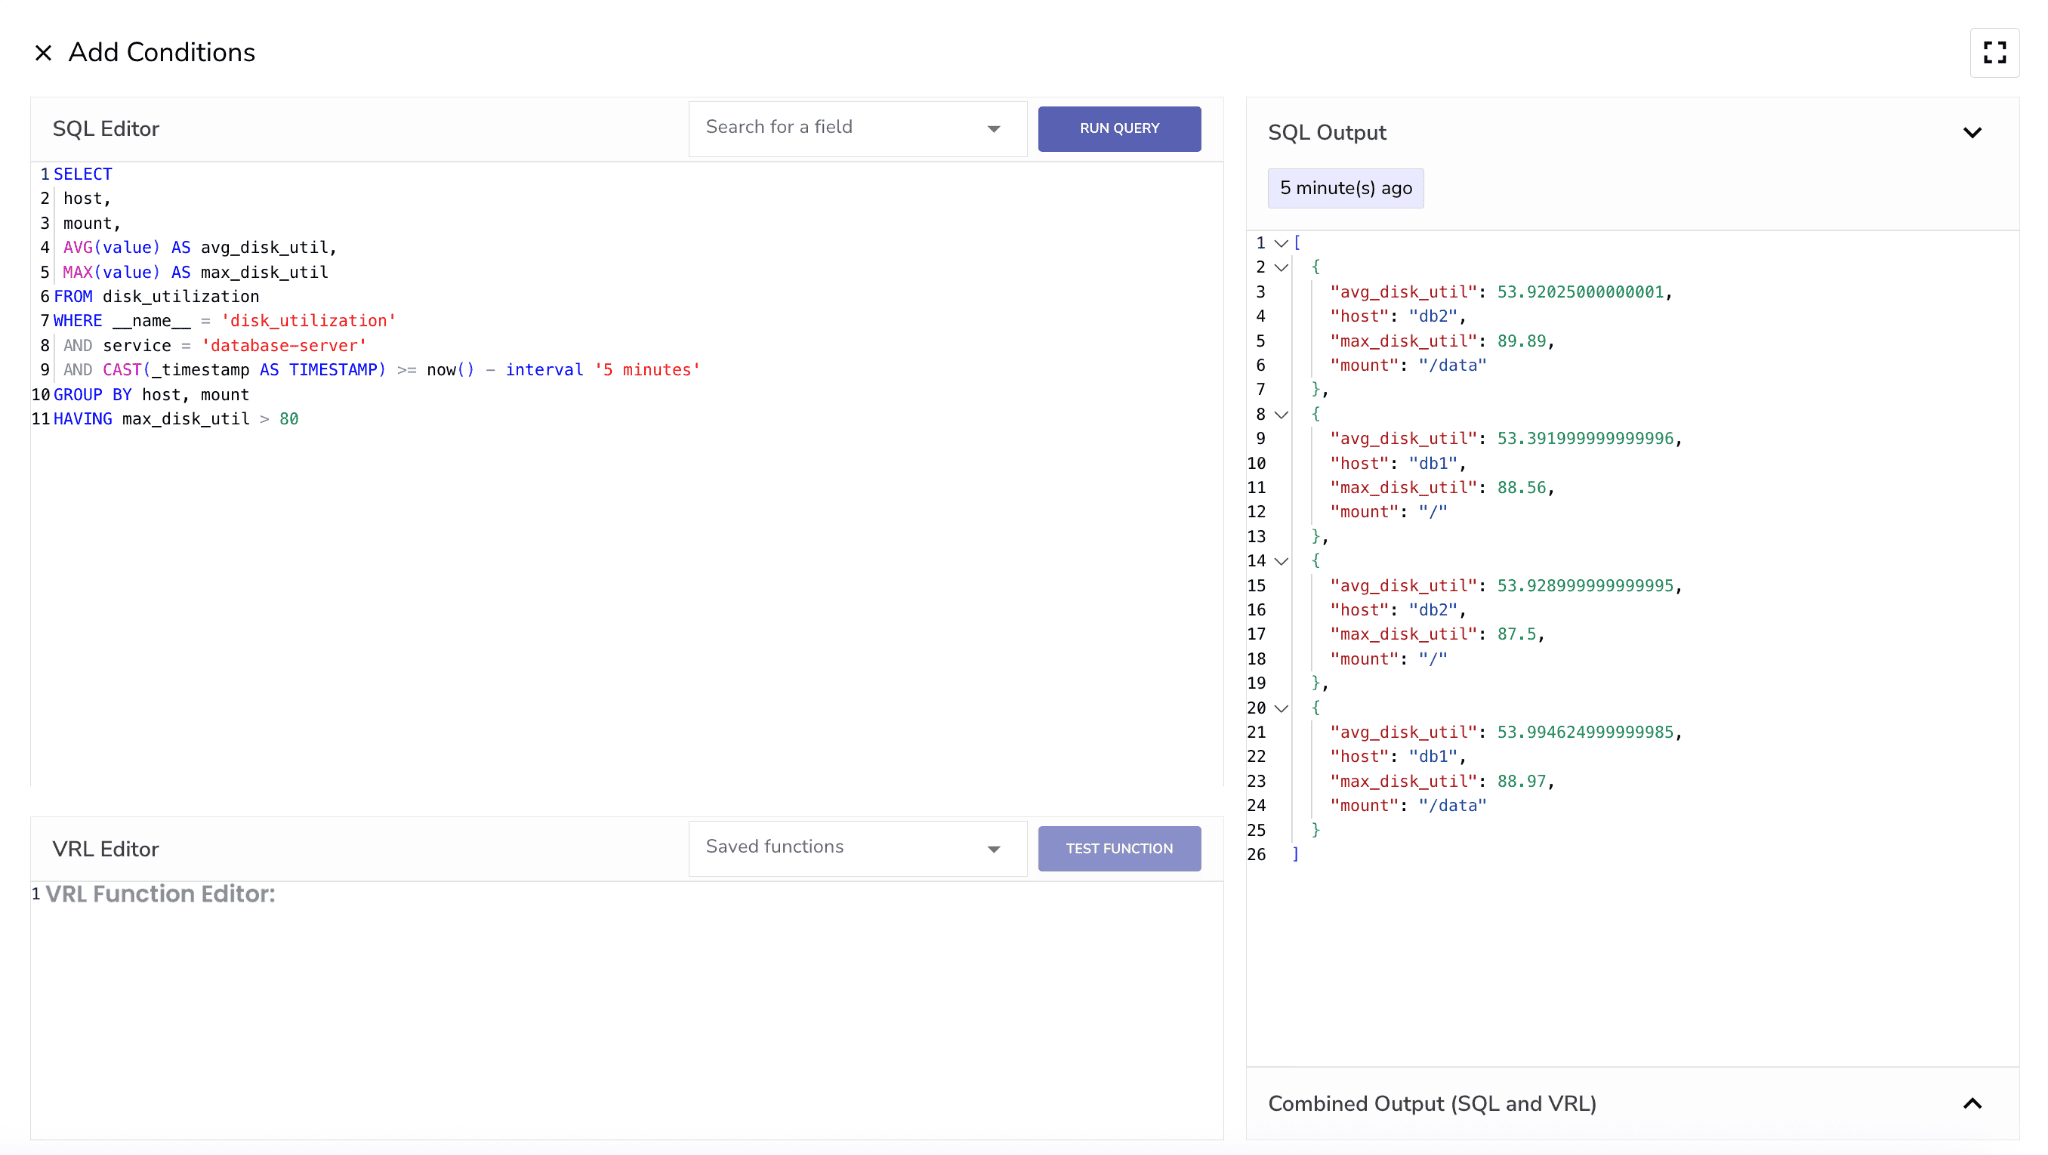Click the SELECT keyword on line 1

coord(83,174)
